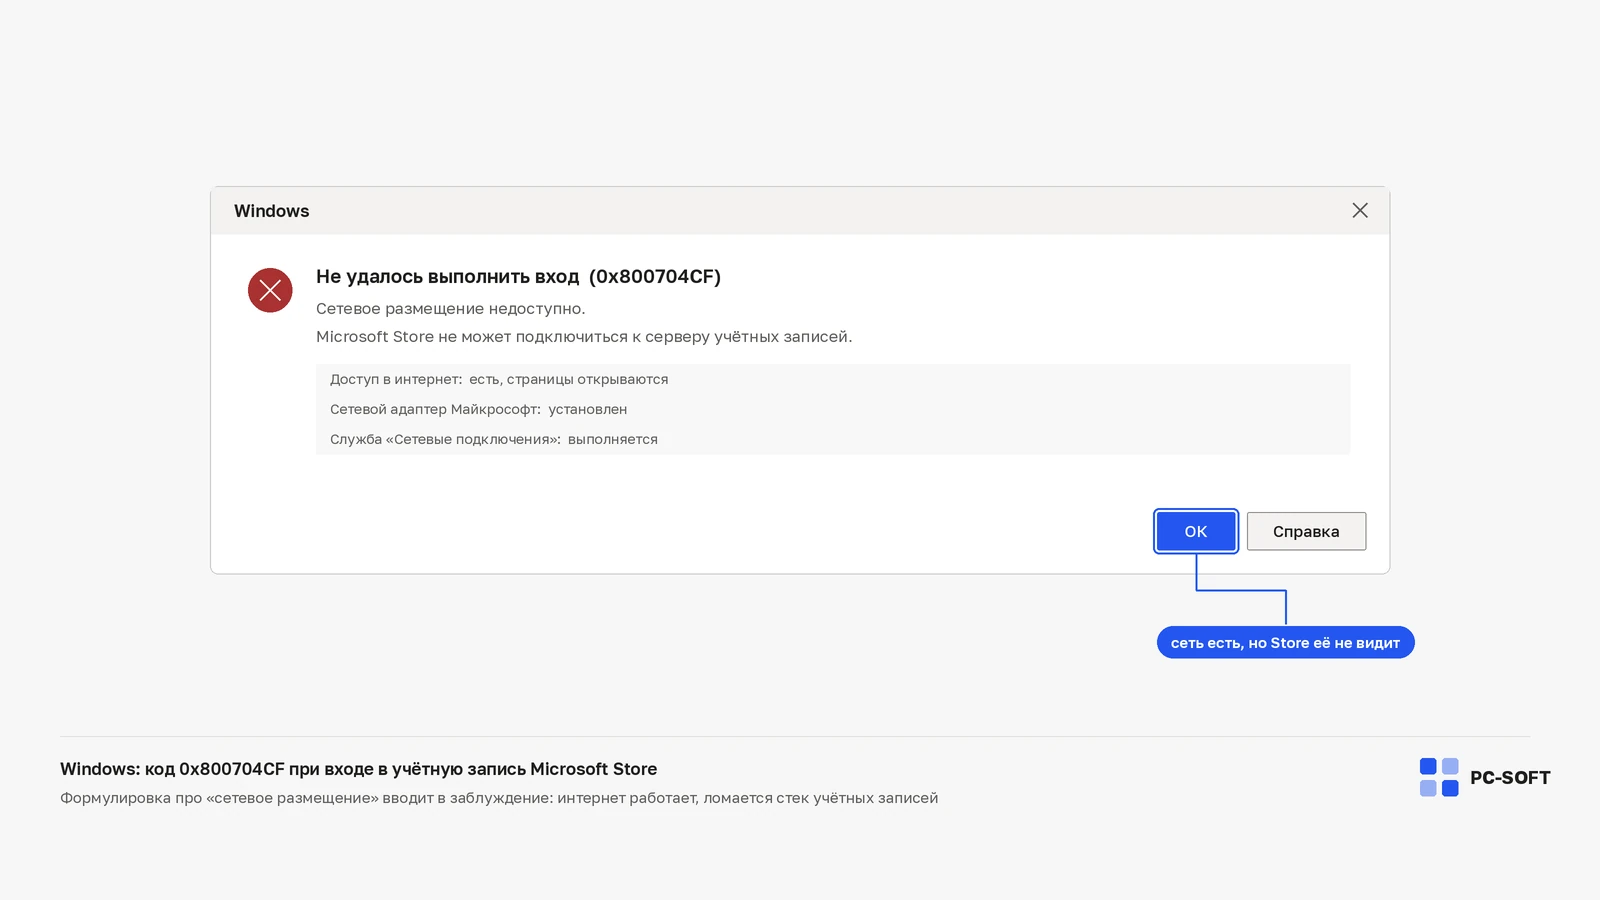Open help via the Справка button
This screenshot has width=1600, height=900.
coord(1306,531)
